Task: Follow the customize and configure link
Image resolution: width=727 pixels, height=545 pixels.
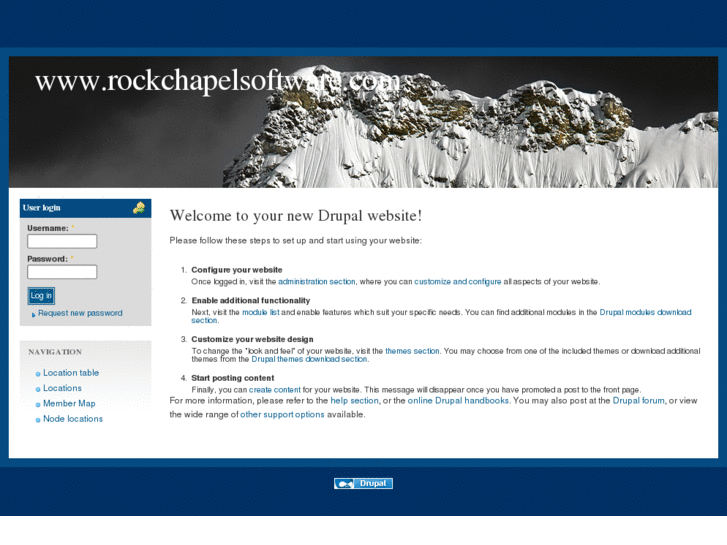Action: click(458, 282)
